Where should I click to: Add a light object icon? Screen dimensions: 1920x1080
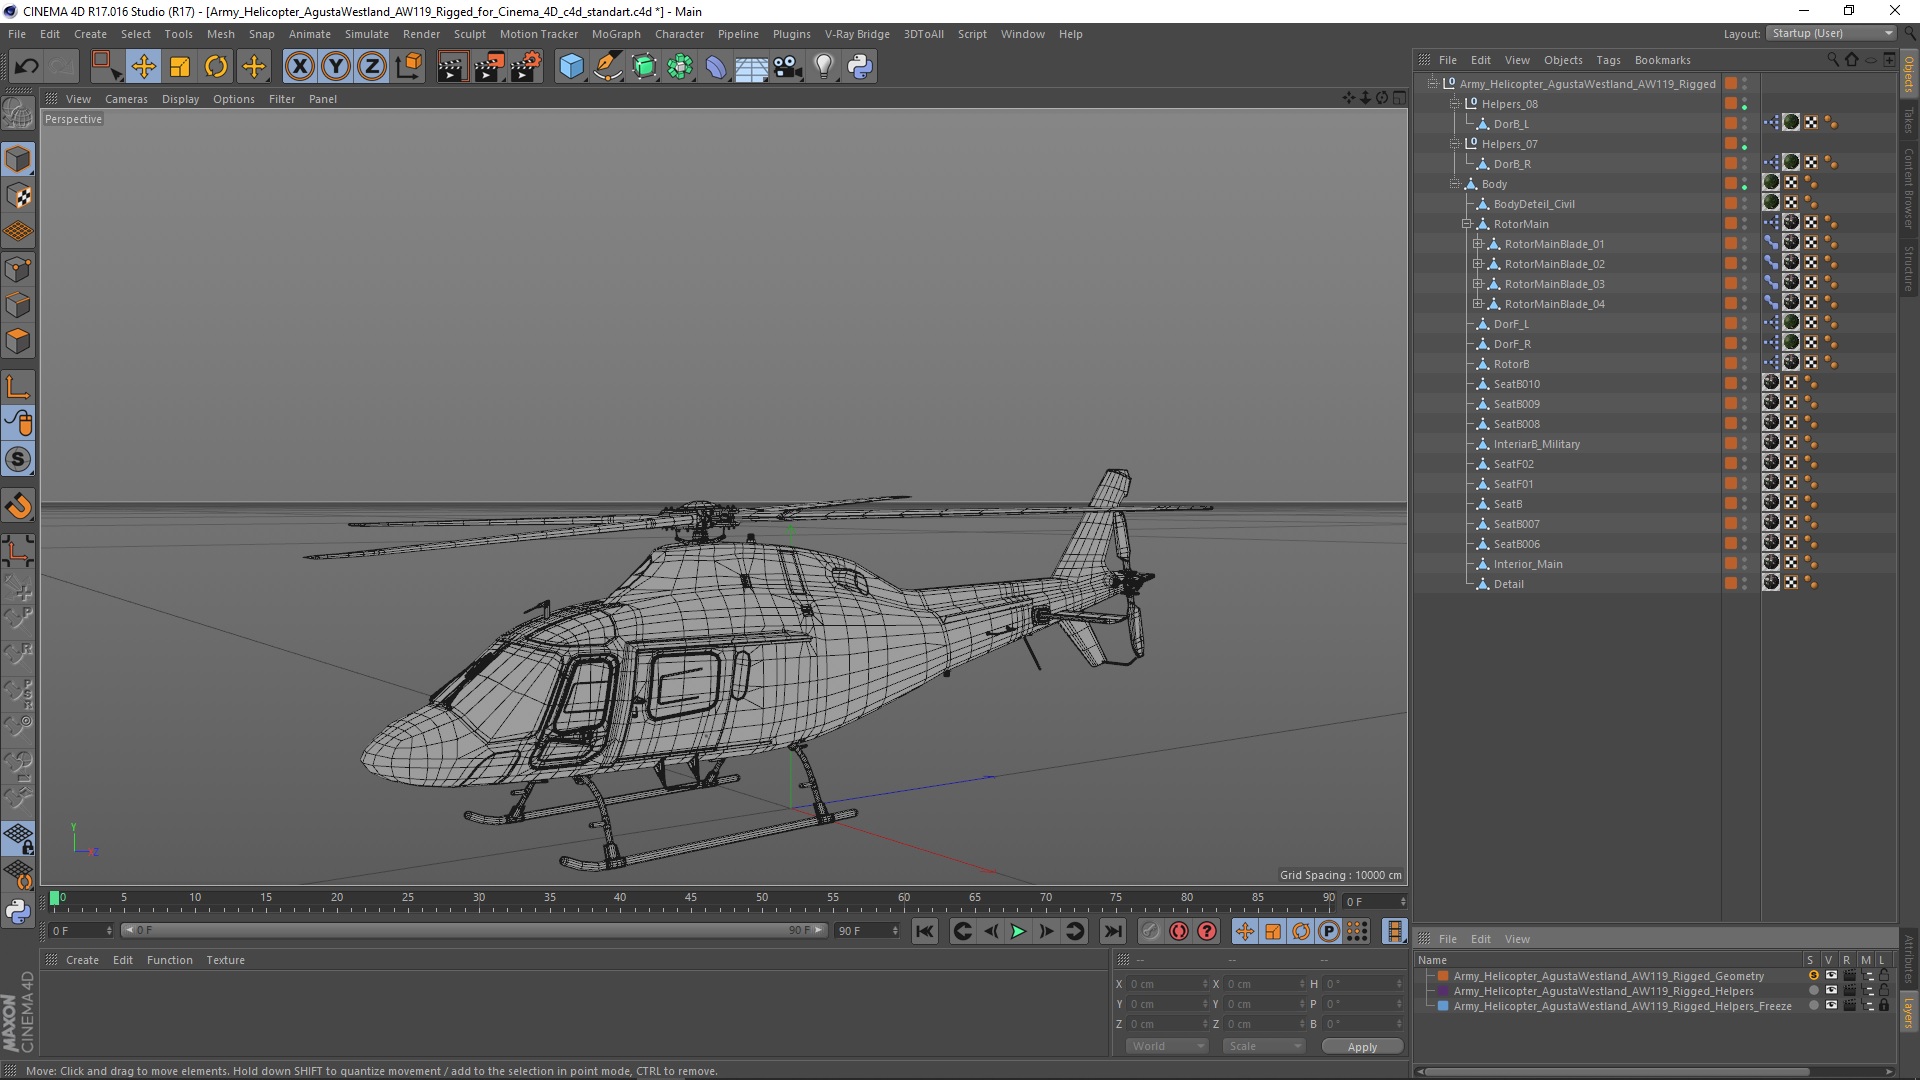click(824, 67)
